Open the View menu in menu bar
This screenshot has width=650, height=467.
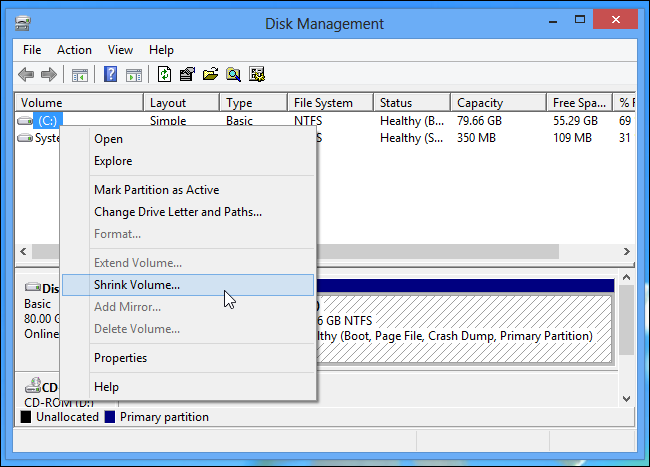(x=120, y=49)
